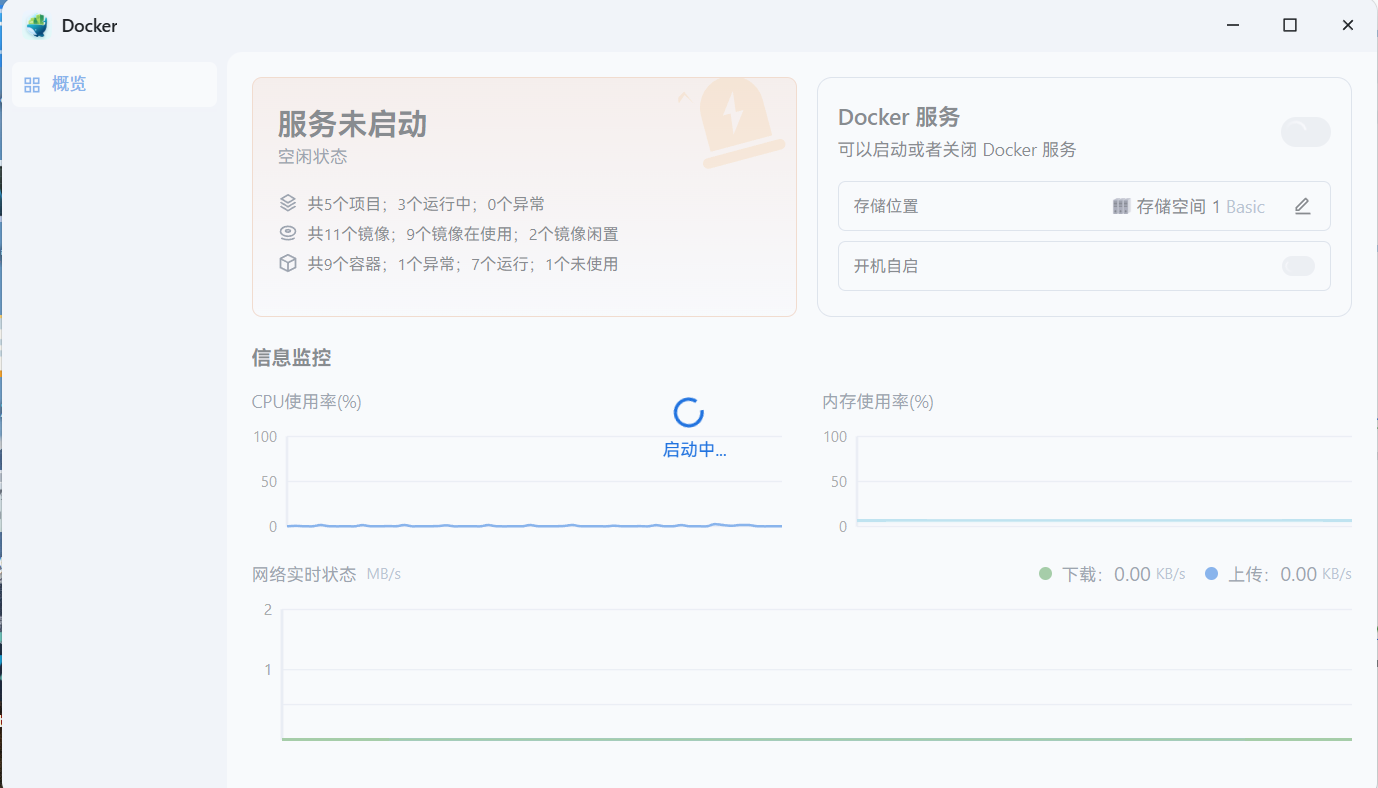
Task: Click the 服务未启动 status heading
Action: [352, 125]
